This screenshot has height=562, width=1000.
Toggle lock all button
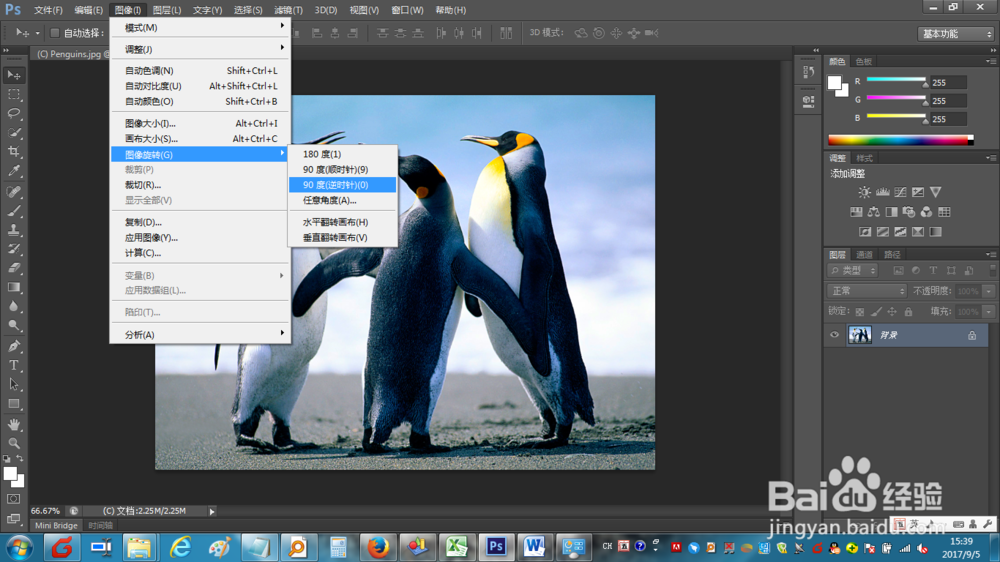[908, 312]
